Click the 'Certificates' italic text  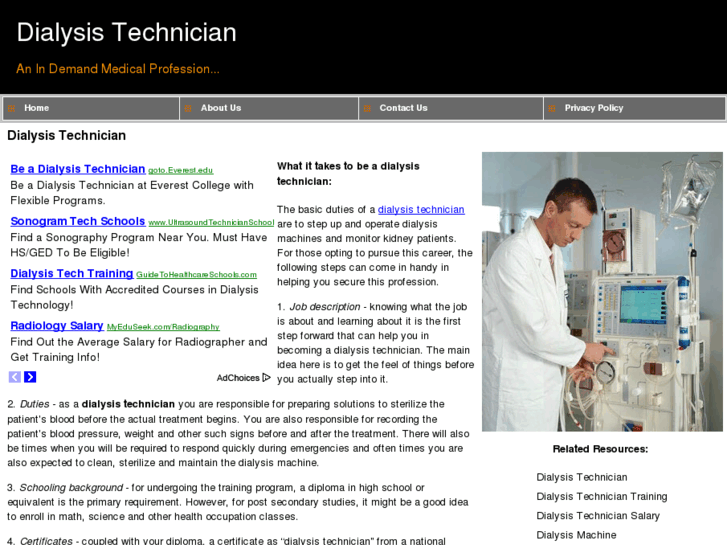(46, 541)
